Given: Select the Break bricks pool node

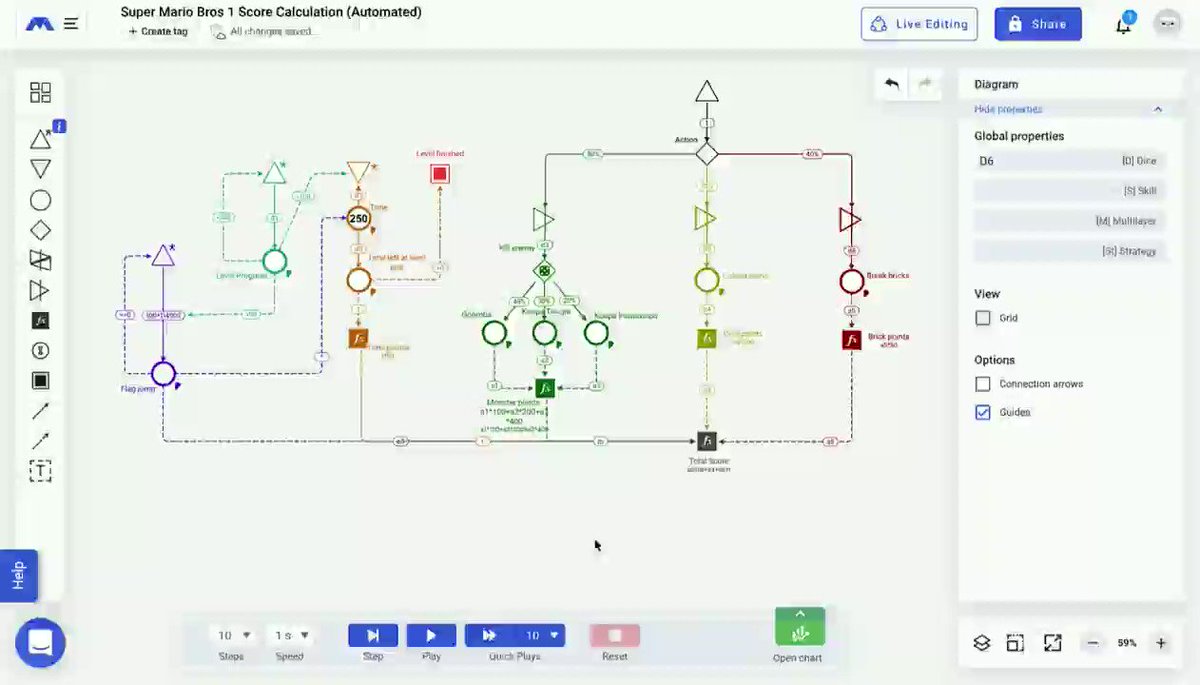Looking at the screenshot, I should [852, 281].
